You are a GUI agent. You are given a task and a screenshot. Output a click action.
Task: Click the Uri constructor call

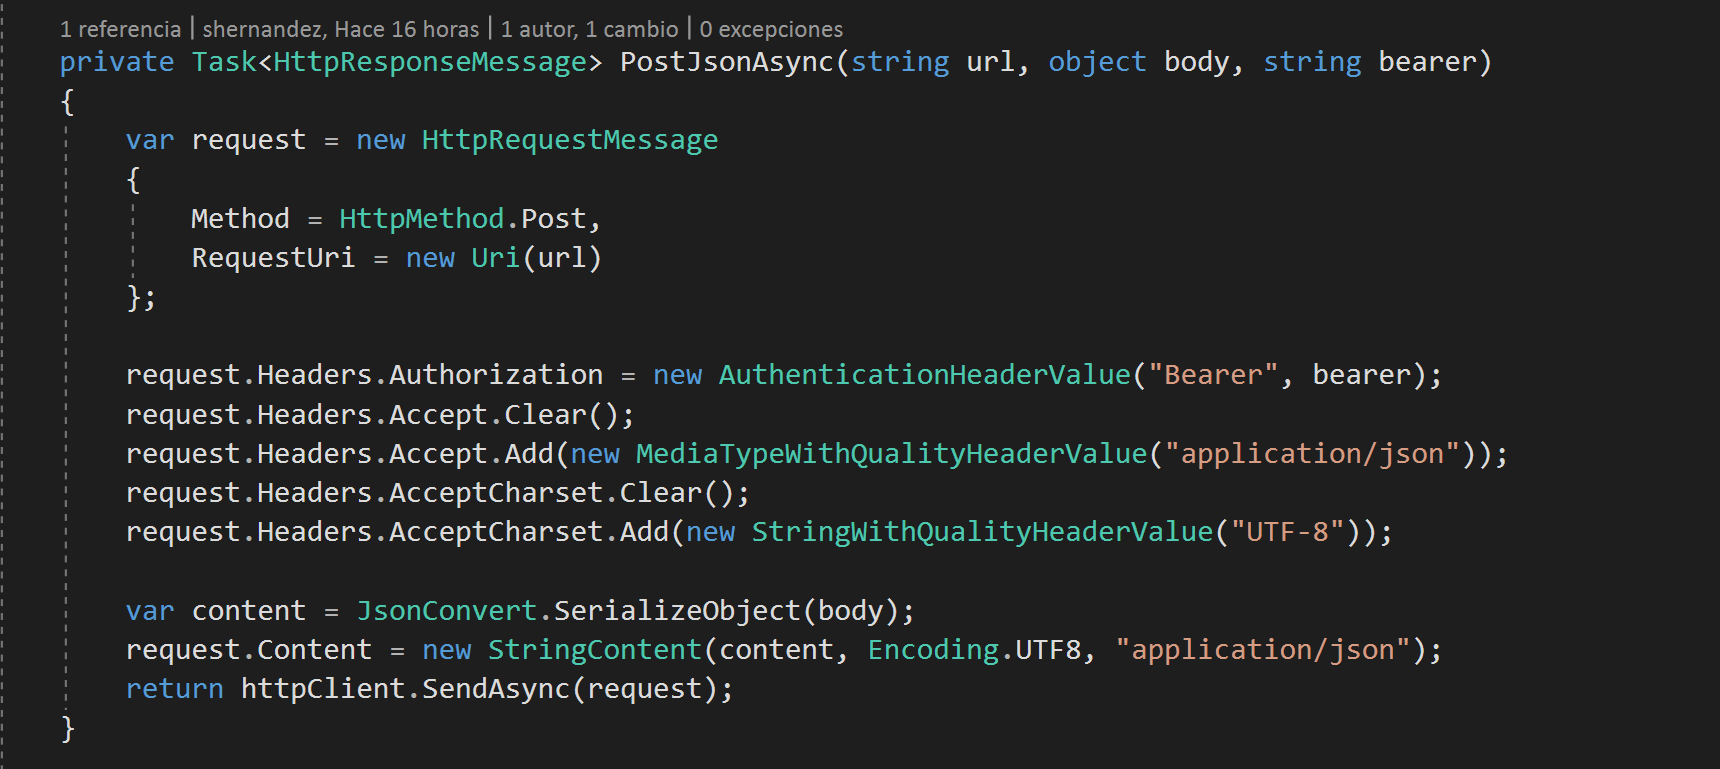(x=495, y=258)
